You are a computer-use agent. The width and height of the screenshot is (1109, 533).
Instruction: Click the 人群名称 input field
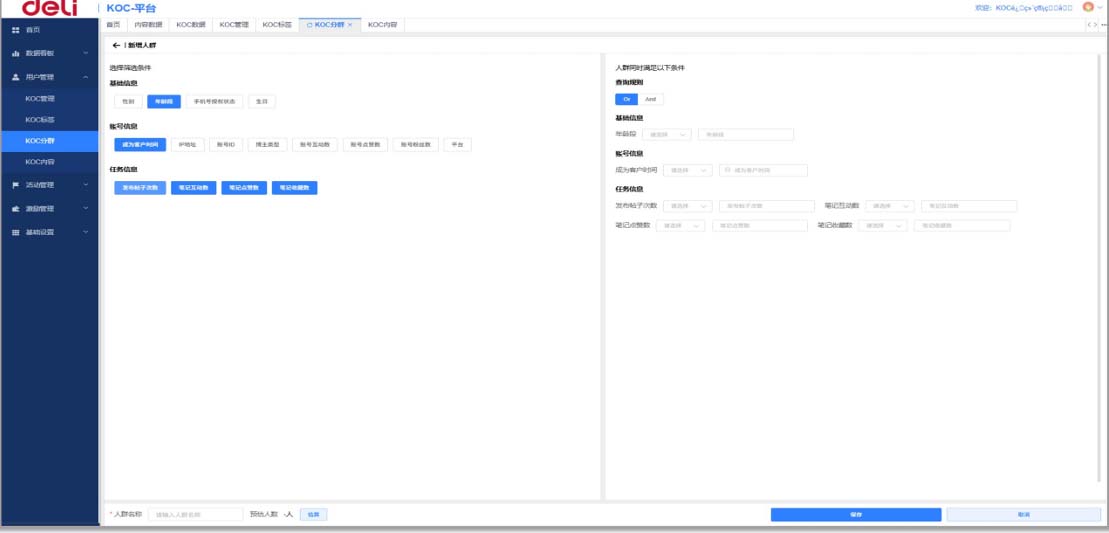(195, 514)
